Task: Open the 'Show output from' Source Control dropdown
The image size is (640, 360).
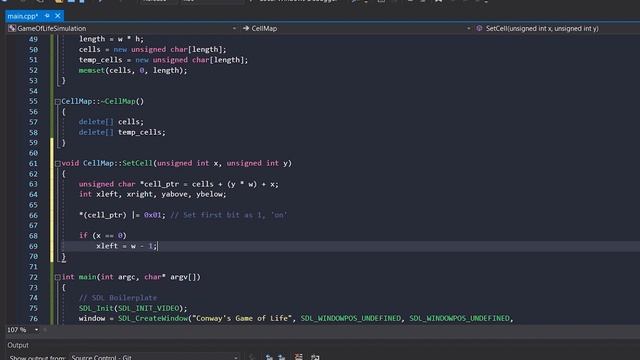Action: point(155,357)
